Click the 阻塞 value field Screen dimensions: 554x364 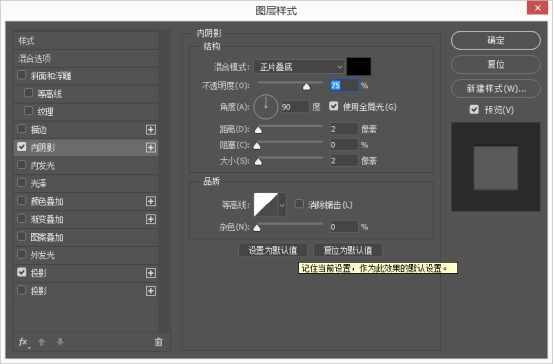tap(344, 145)
